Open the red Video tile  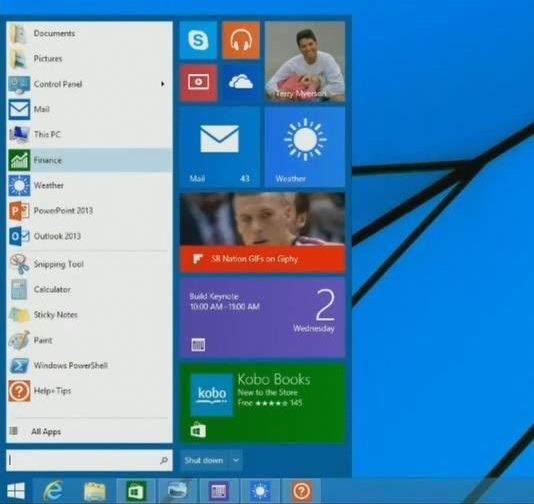[198, 83]
